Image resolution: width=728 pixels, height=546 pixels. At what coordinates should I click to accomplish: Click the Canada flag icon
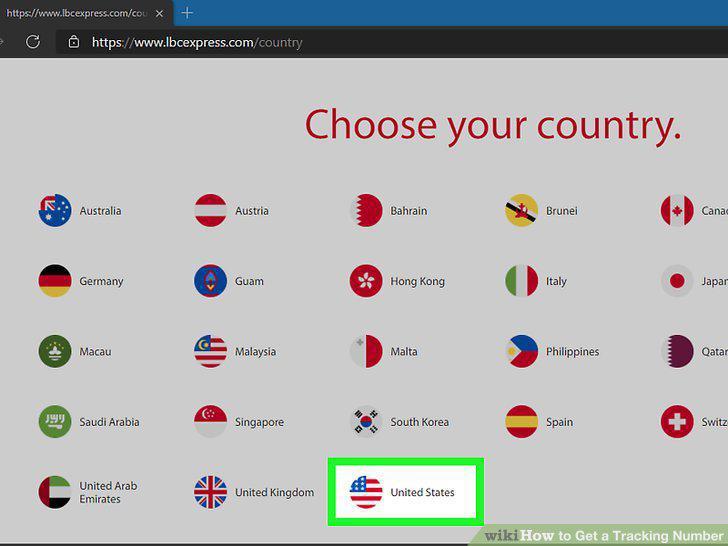click(677, 210)
